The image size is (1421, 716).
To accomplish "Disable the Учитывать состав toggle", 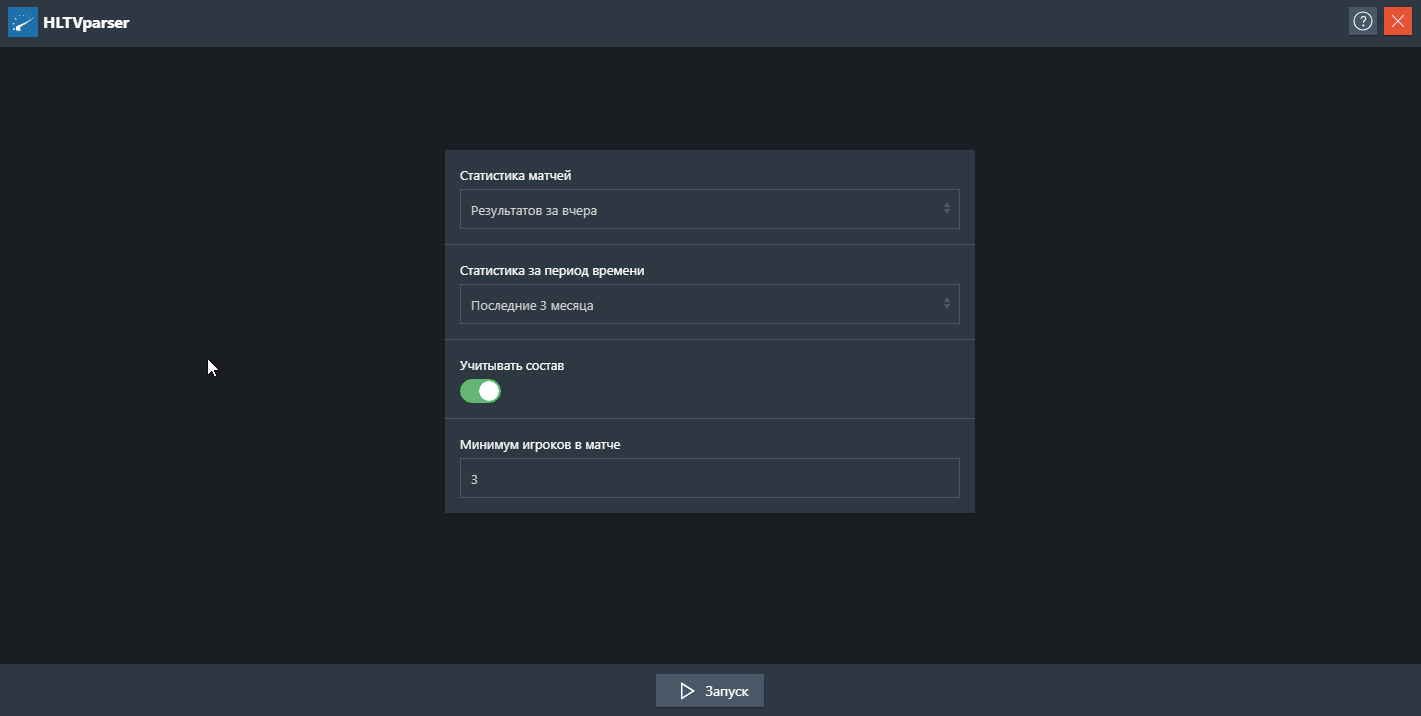I will point(480,391).
